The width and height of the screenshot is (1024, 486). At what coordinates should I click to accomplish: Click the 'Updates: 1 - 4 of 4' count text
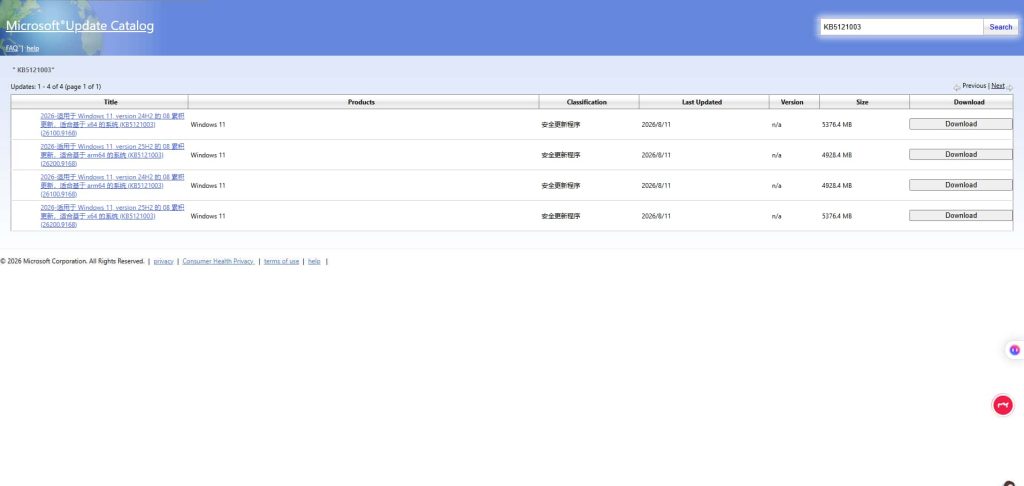coord(56,86)
